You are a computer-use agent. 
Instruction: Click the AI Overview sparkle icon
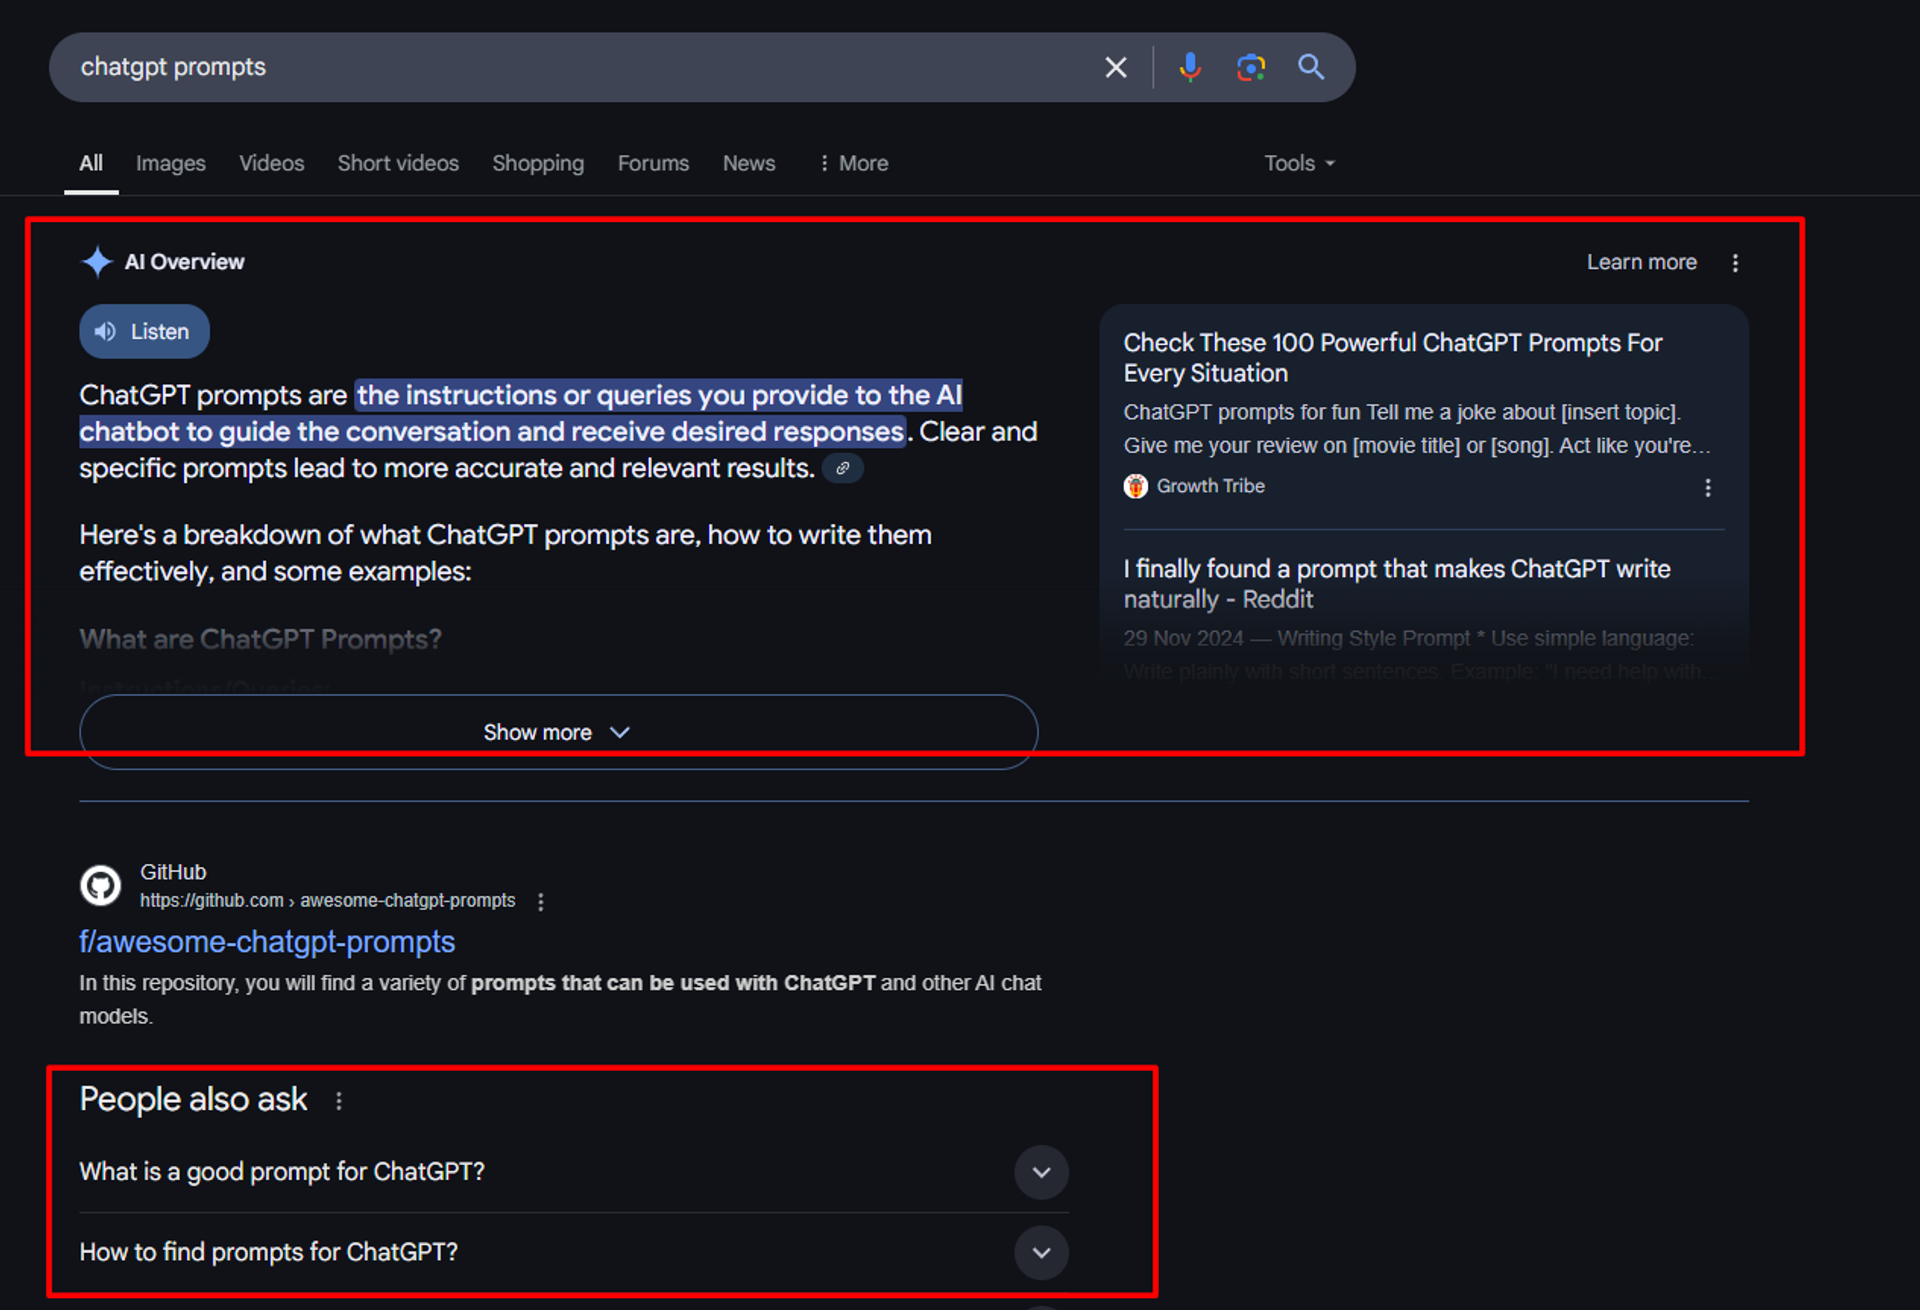[97, 262]
